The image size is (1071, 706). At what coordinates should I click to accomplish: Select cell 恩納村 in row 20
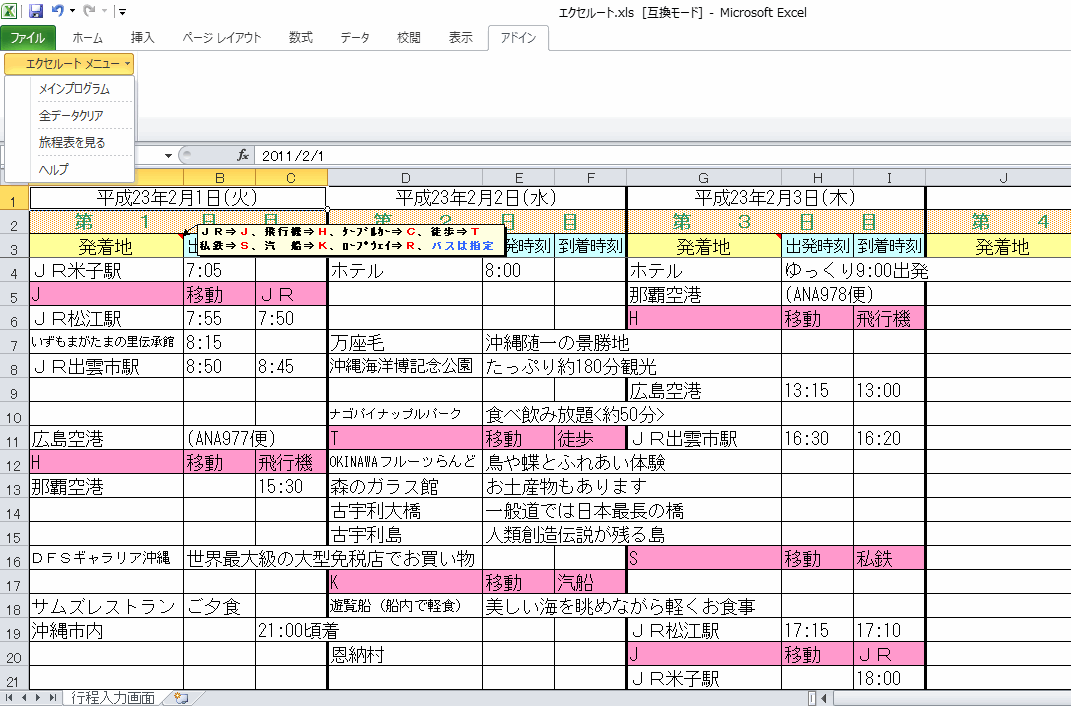click(405, 654)
